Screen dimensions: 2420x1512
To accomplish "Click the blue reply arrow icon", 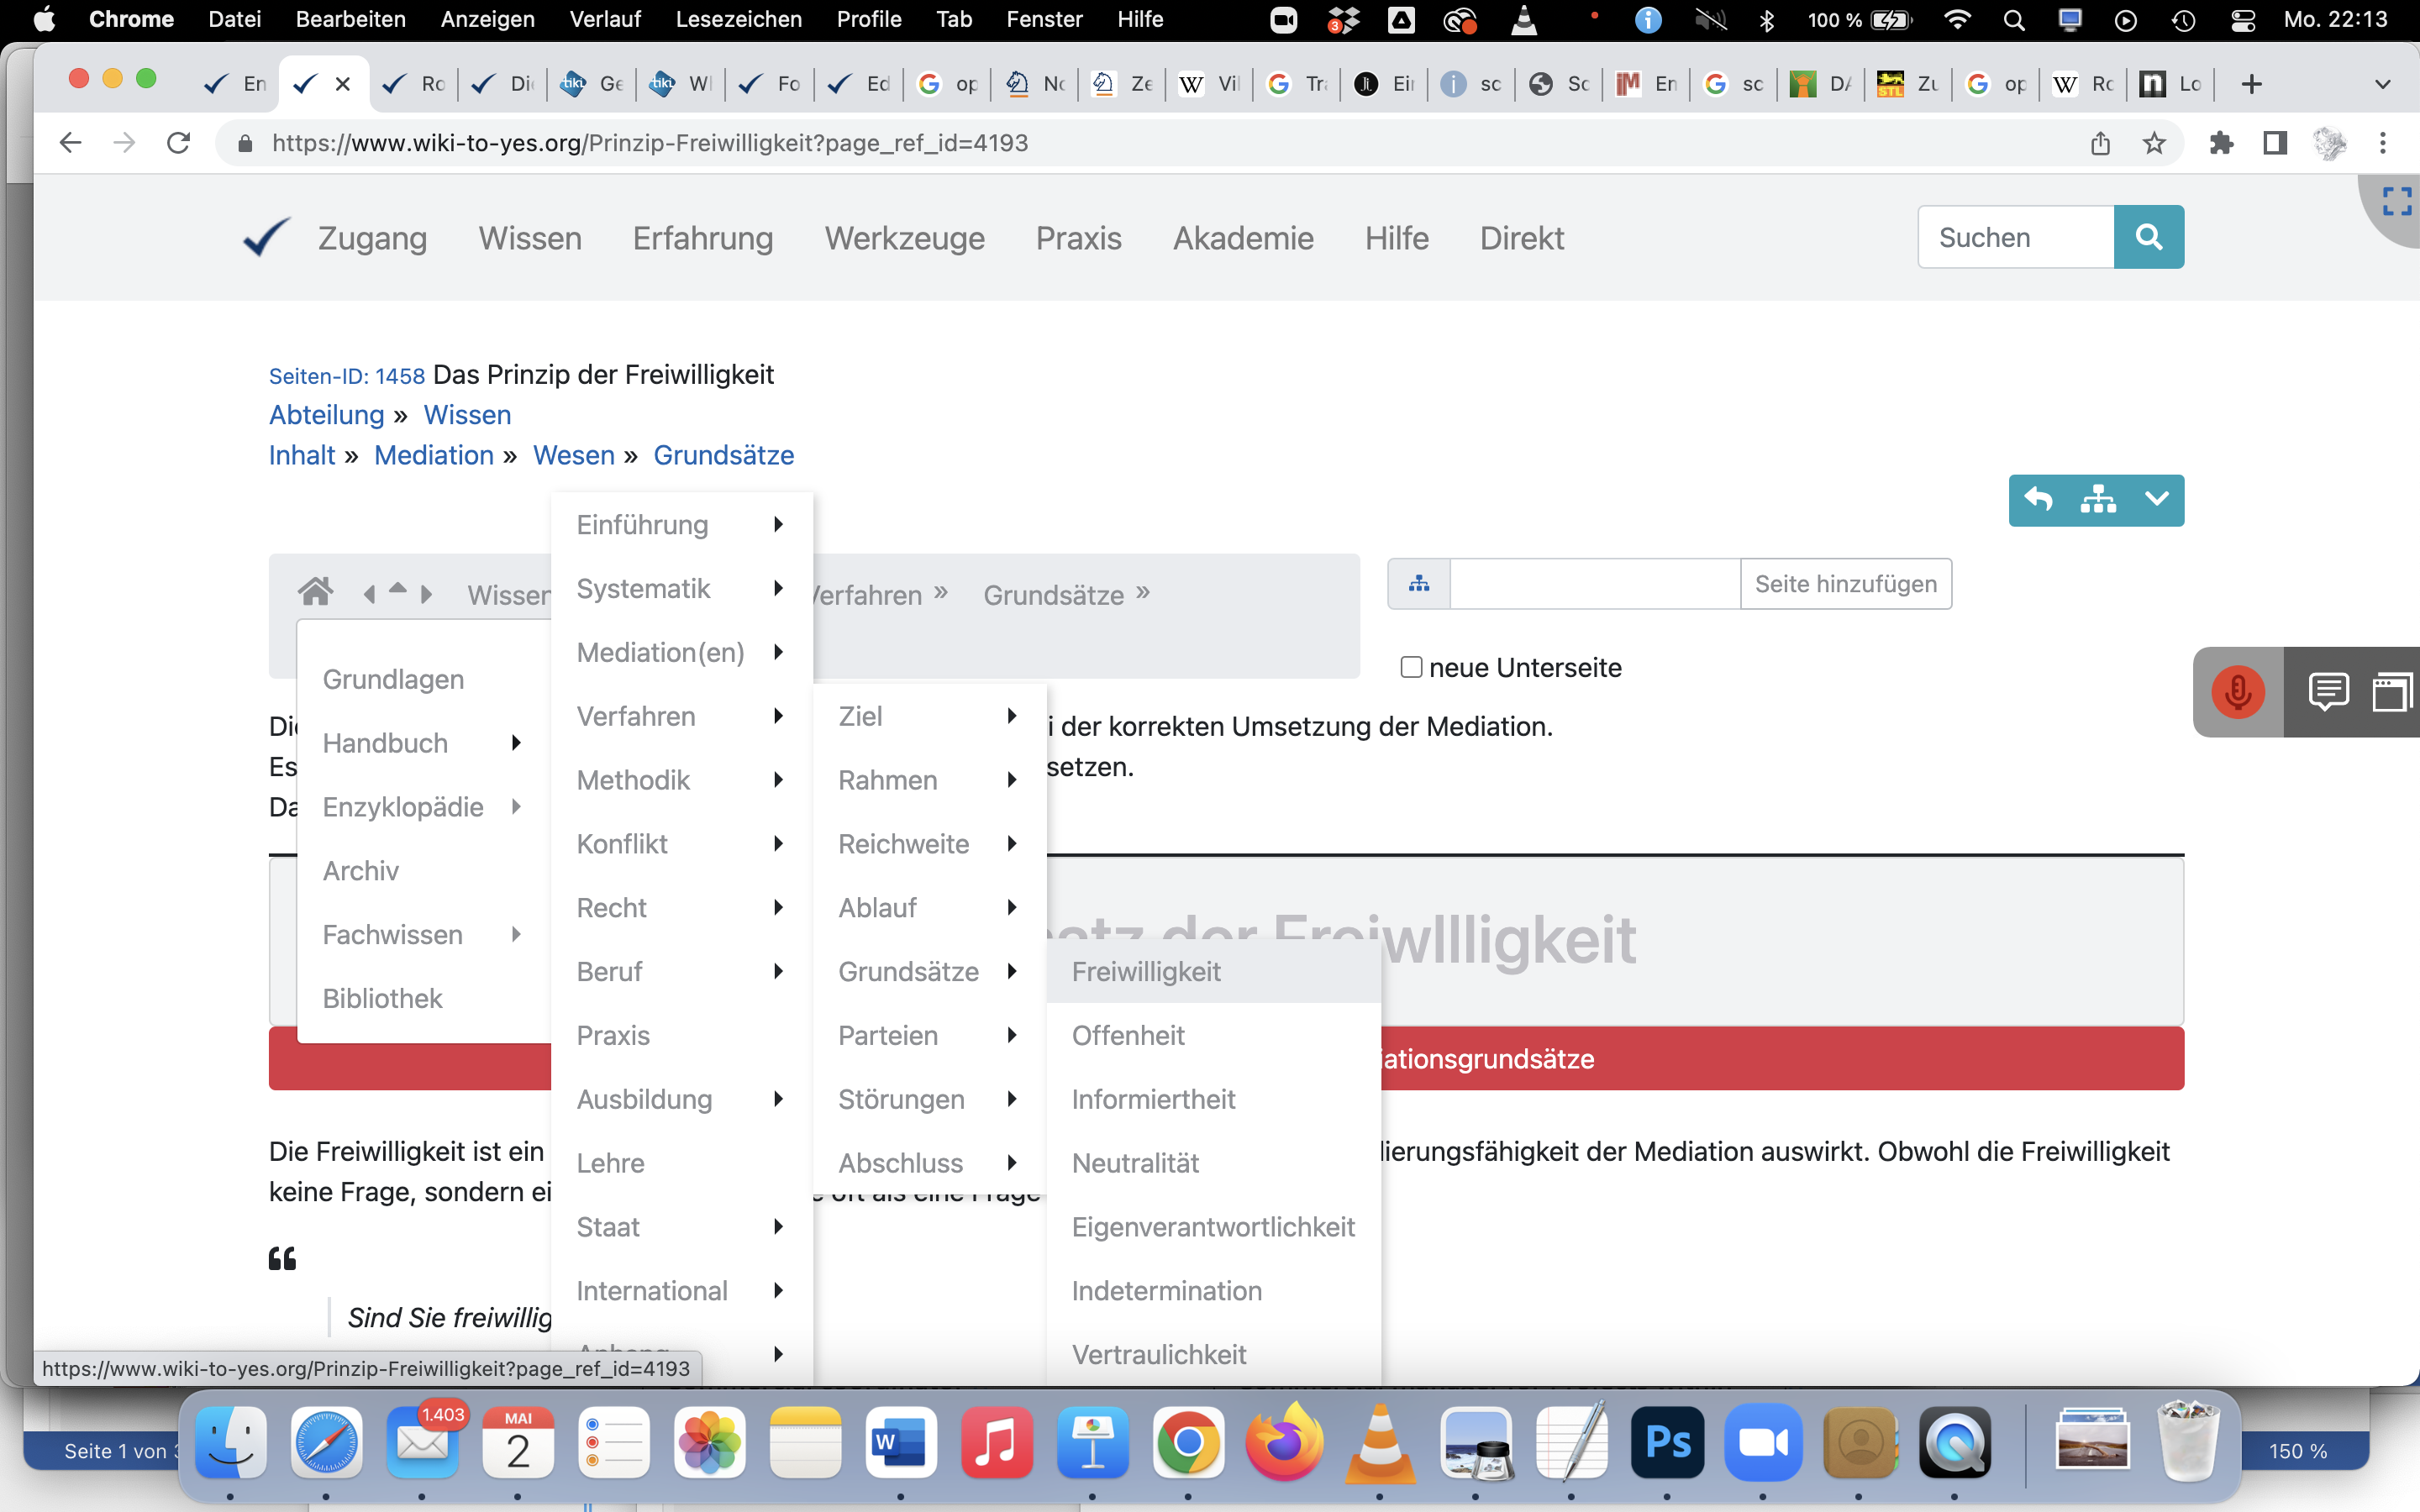I will 2038,499.
